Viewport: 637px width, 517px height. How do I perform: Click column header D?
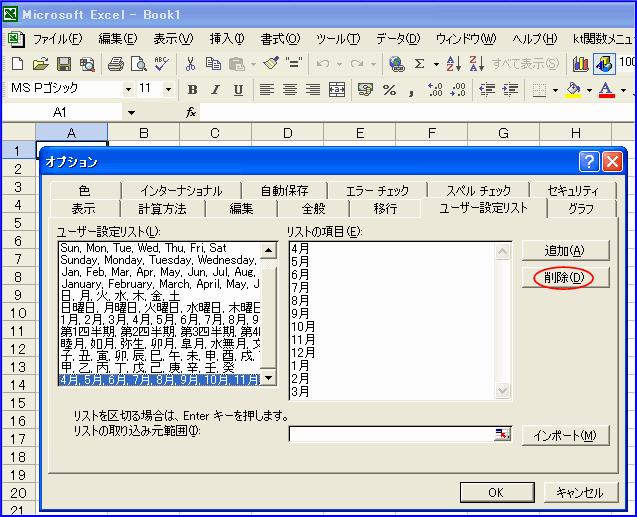(x=288, y=133)
